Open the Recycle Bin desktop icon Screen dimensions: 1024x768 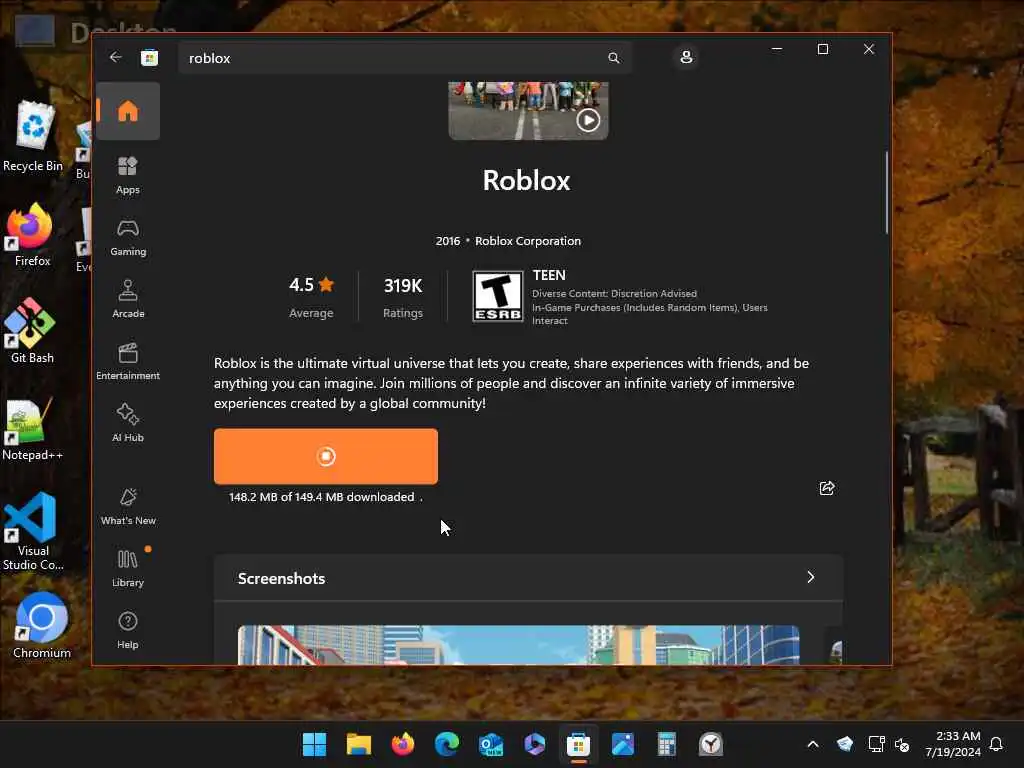(x=33, y=137)
